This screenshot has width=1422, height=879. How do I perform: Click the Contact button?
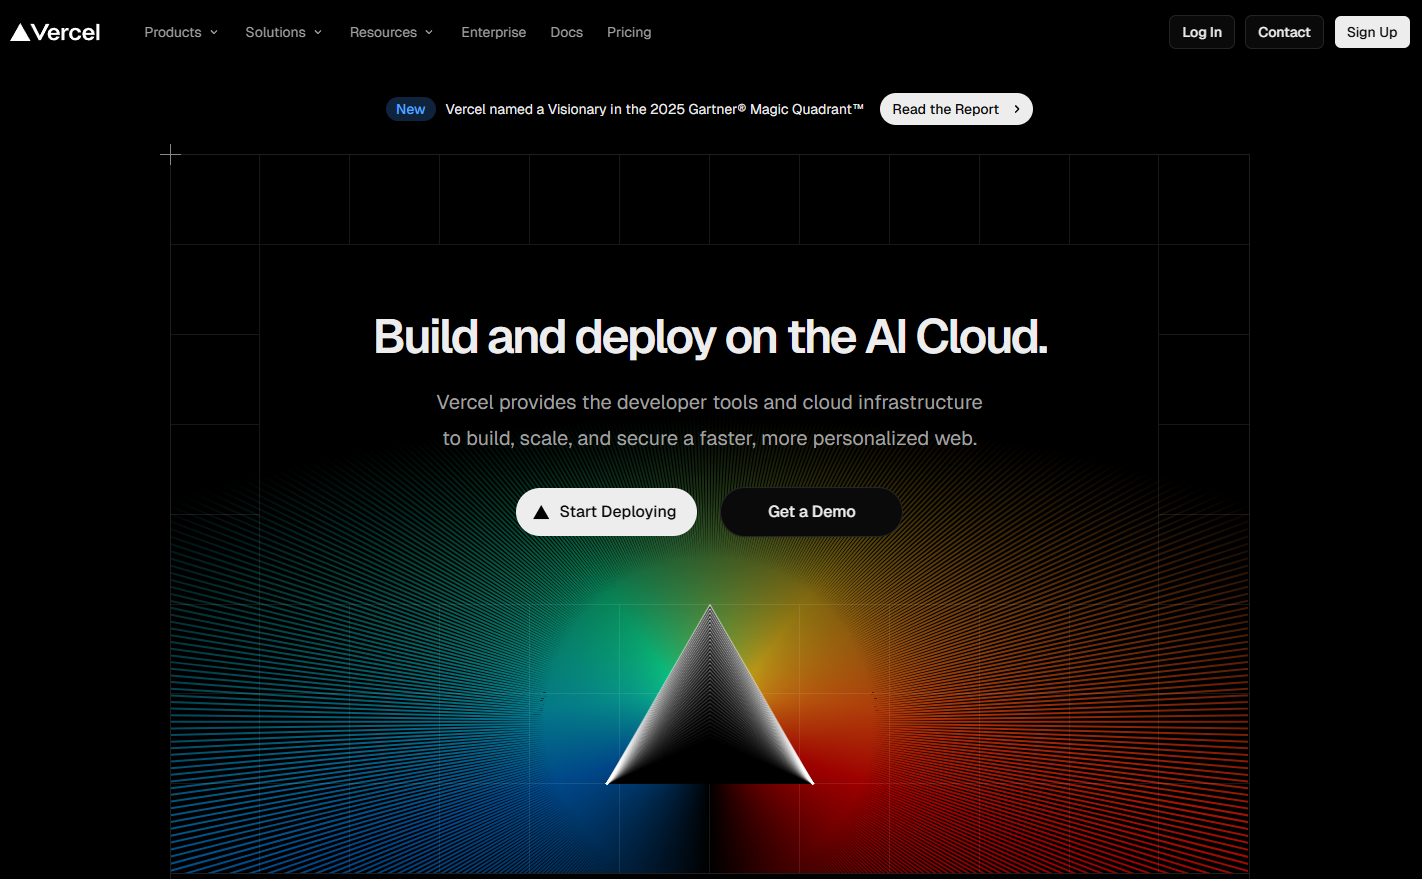pos(1284,32)
